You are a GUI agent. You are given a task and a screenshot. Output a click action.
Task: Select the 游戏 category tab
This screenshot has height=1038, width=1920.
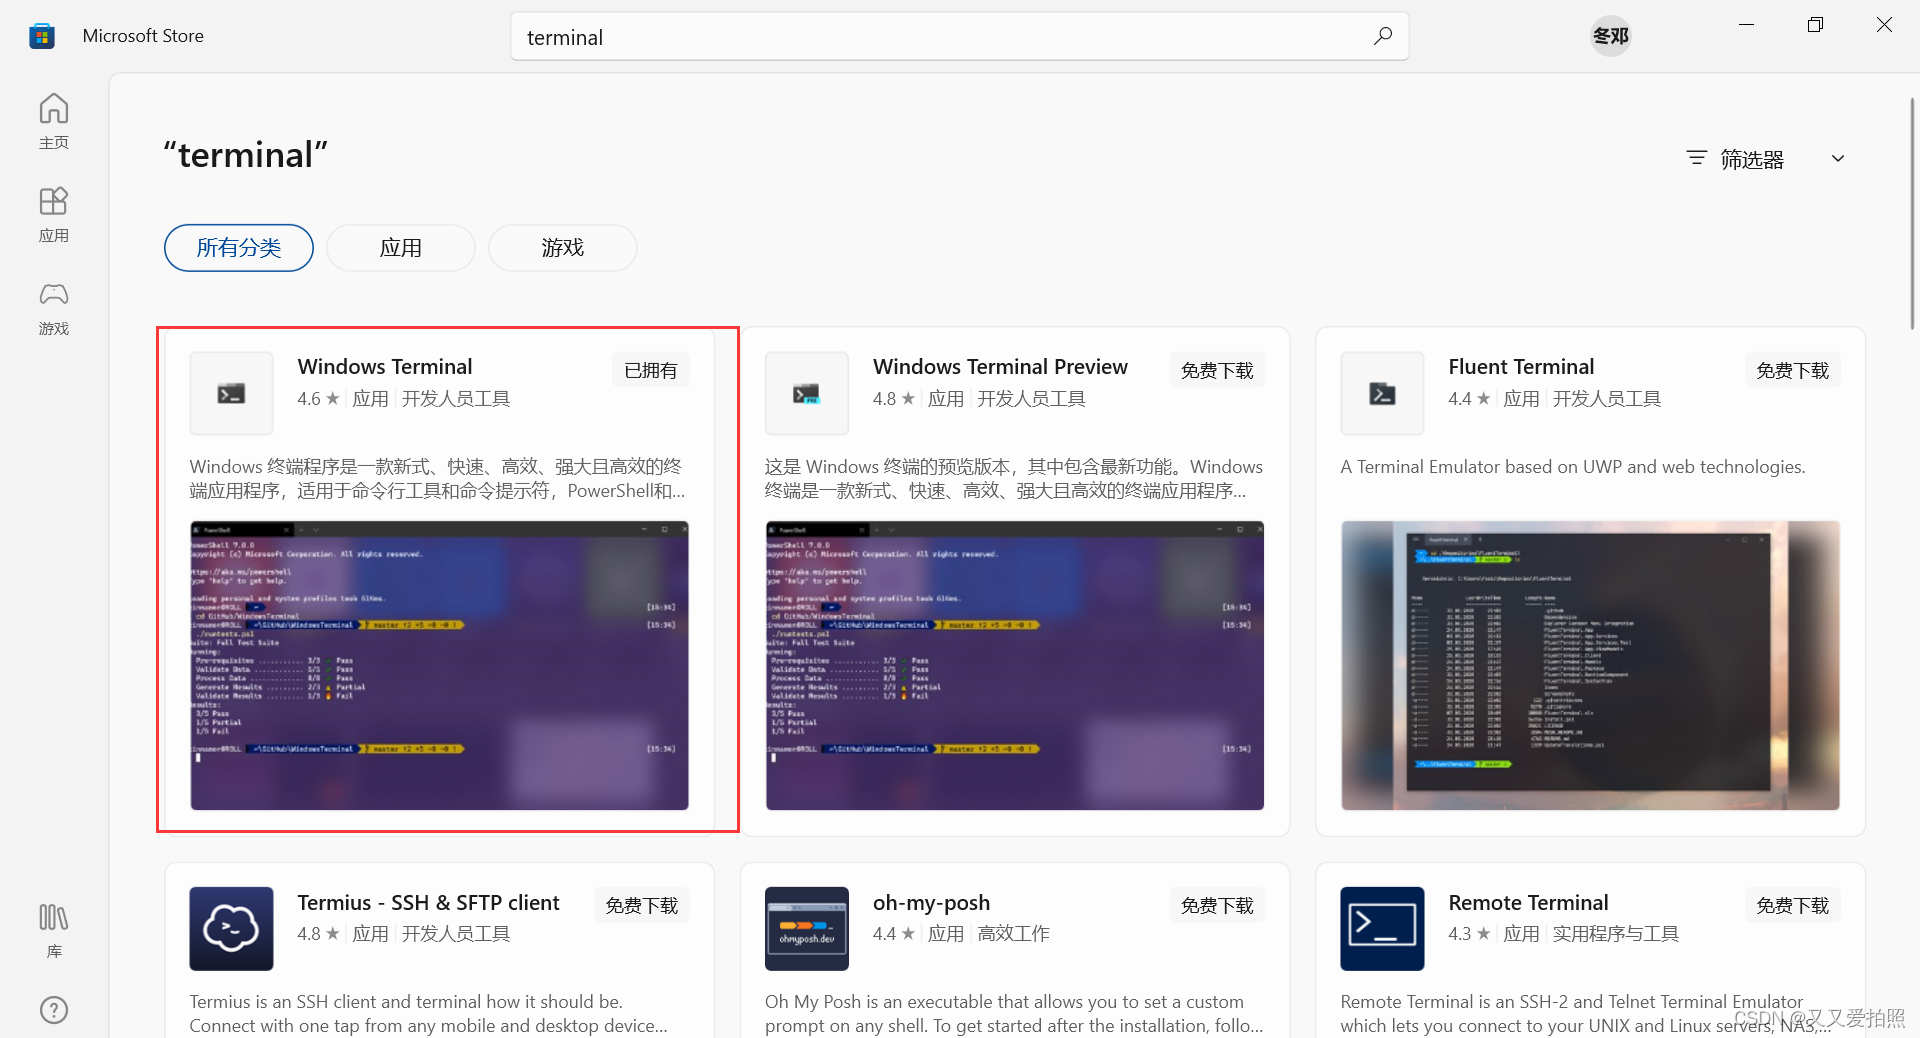pos(563,248)
